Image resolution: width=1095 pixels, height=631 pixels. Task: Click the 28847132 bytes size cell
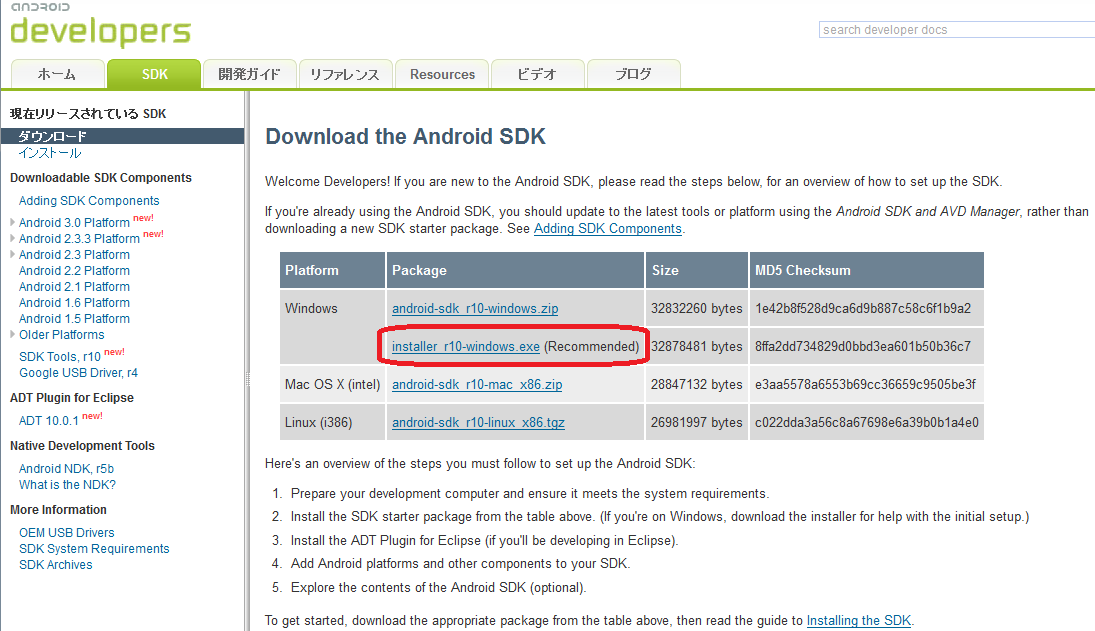(696, 385)
